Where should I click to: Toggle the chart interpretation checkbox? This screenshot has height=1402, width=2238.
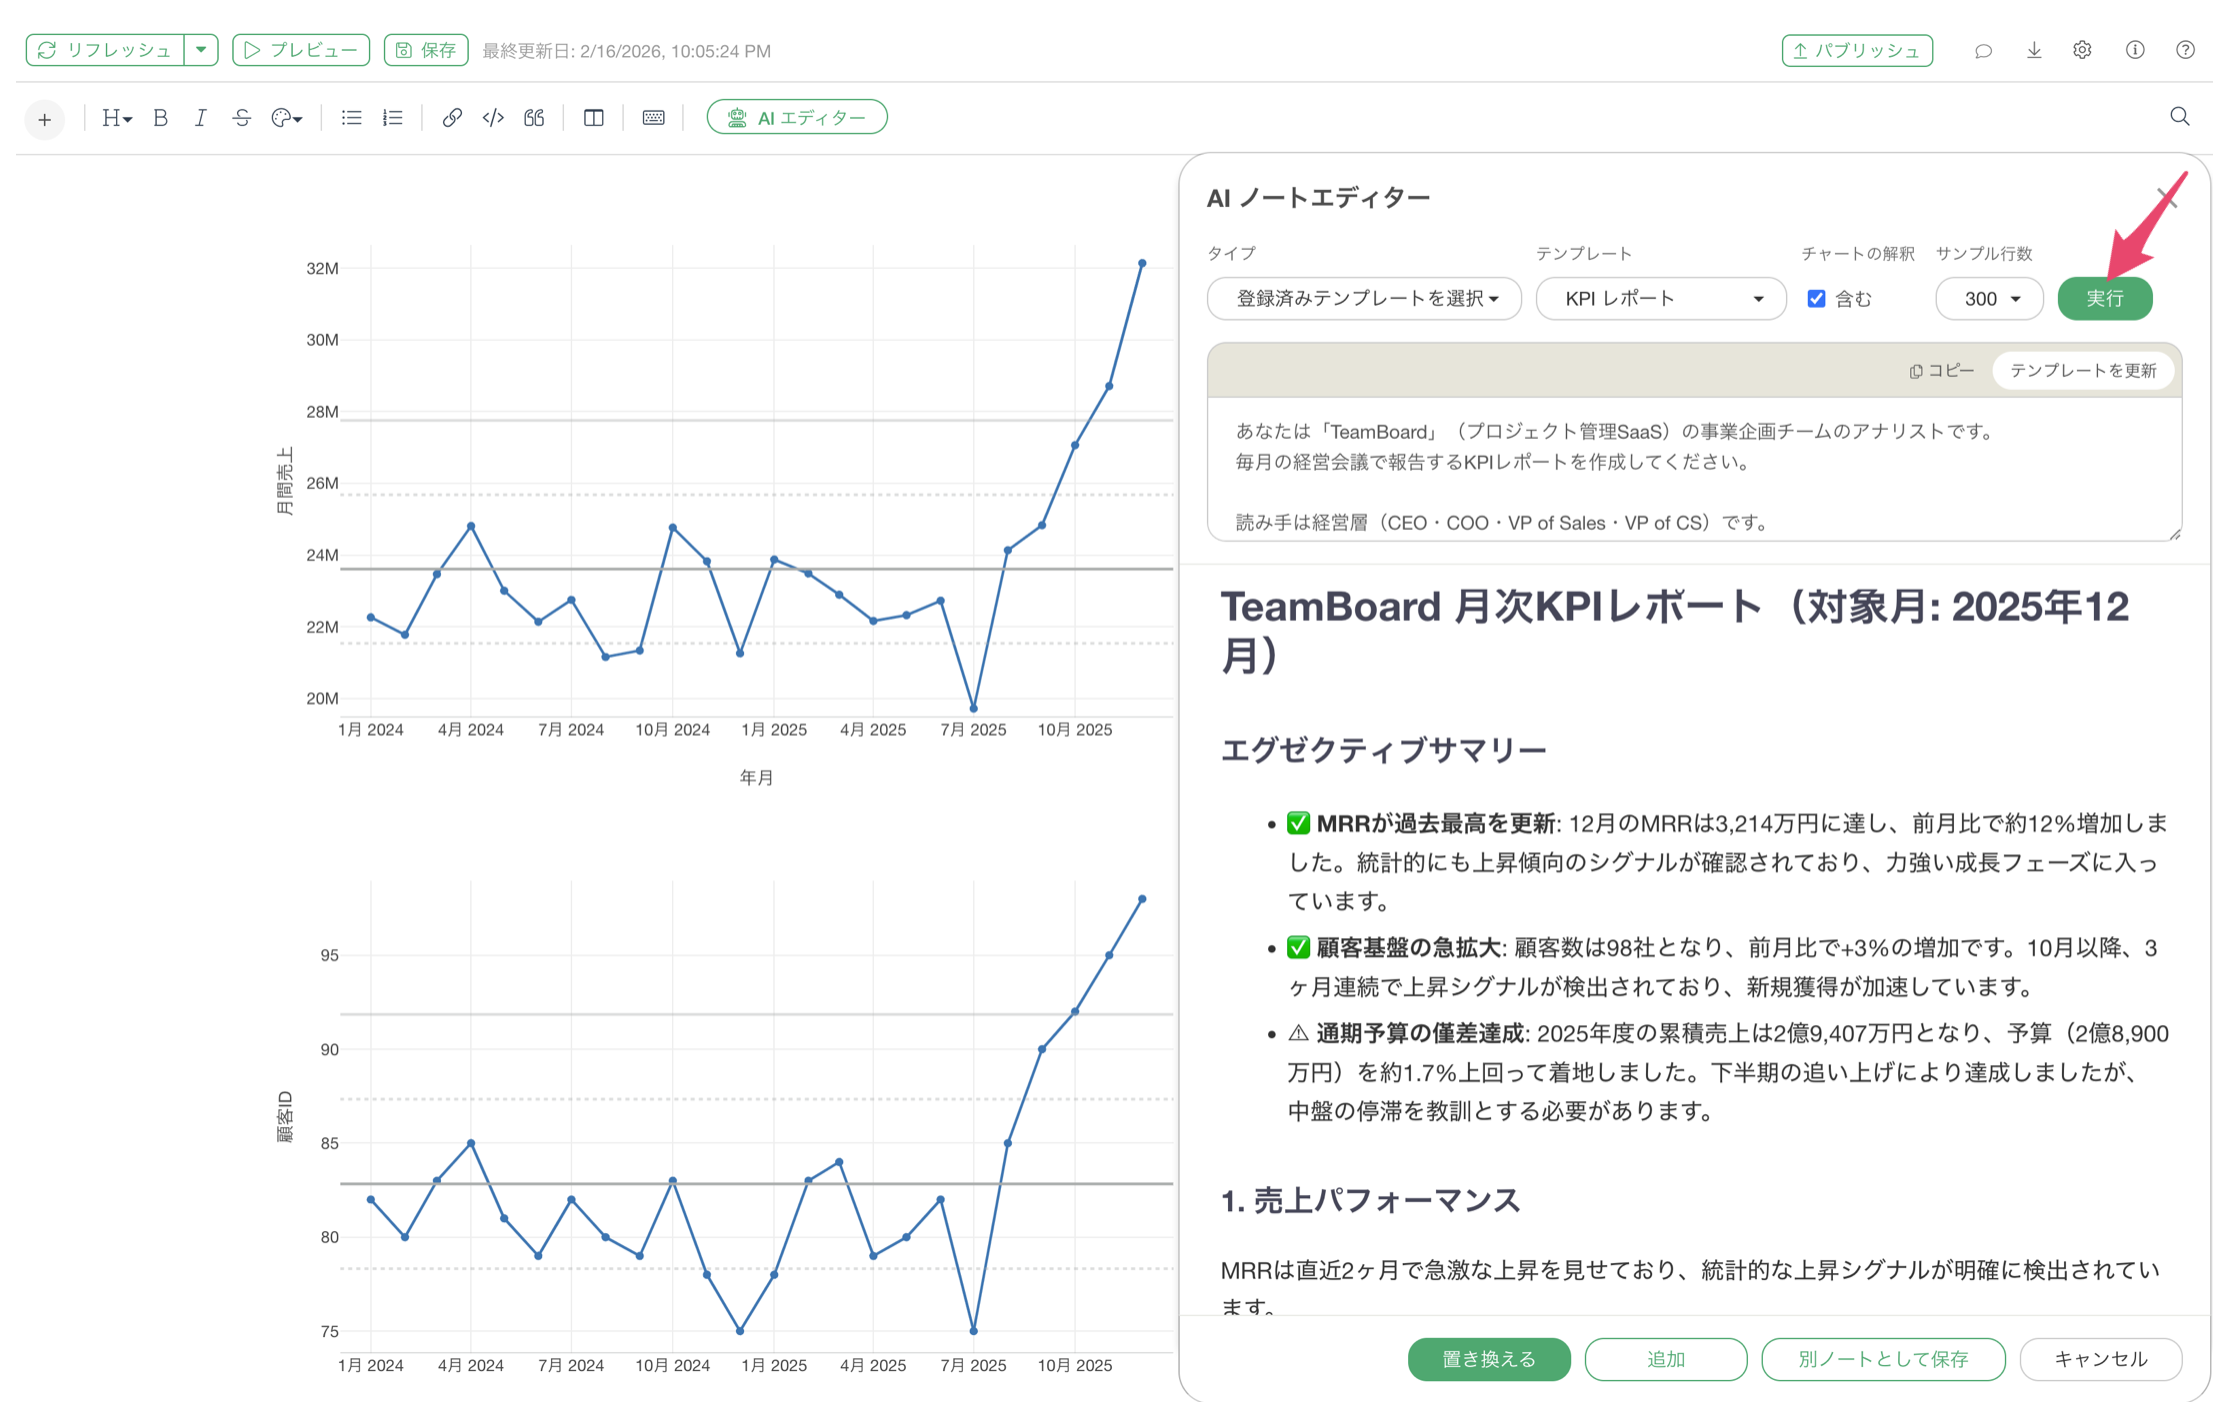[x=1816, y=299]
